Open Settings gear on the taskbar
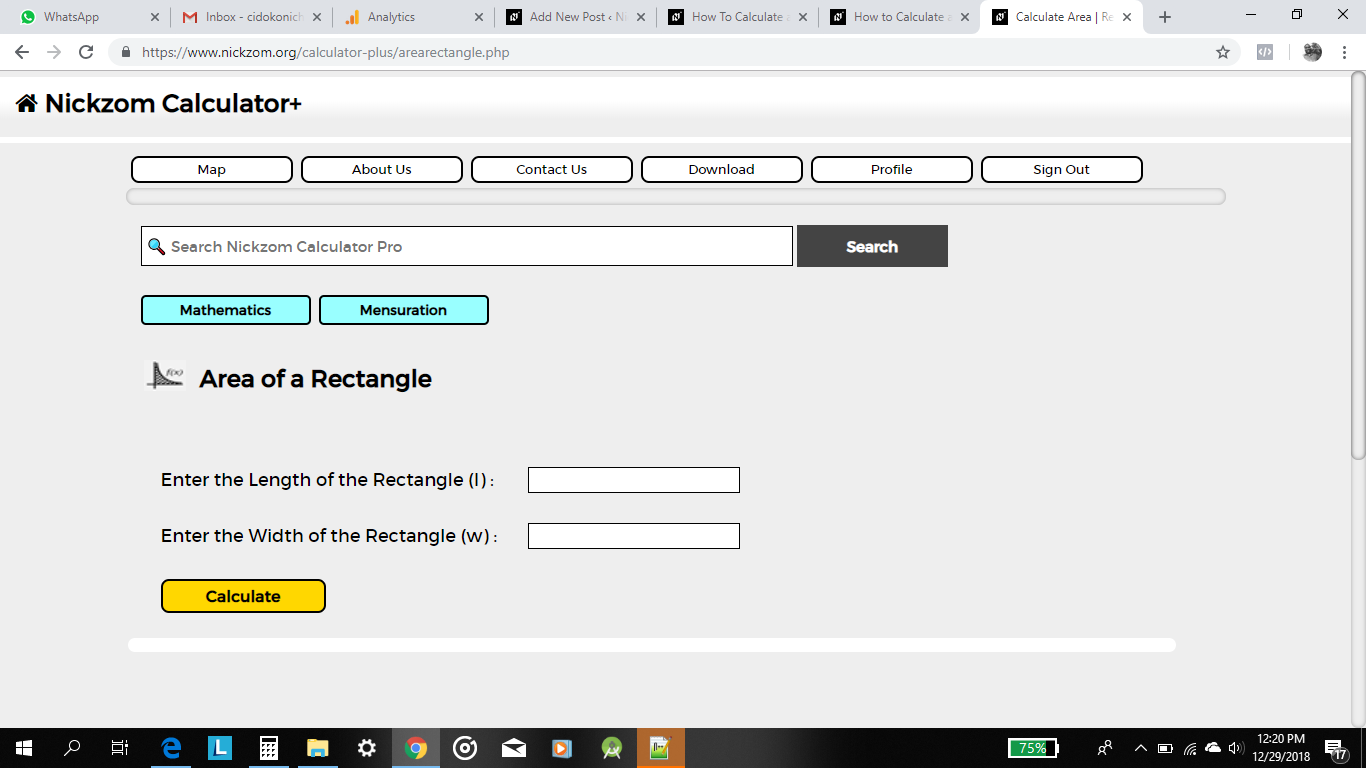Screen dimensions: 1366x768 click(x=367, y=748)
